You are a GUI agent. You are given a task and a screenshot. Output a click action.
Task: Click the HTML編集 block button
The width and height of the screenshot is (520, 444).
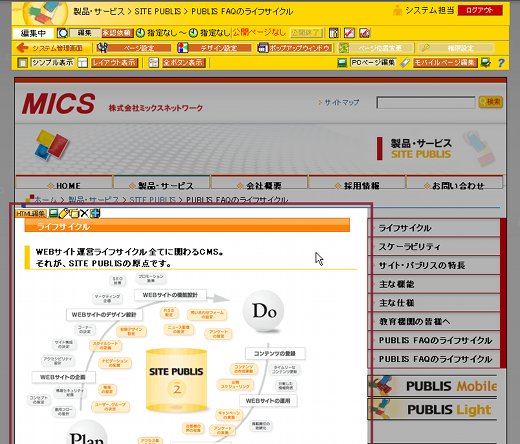tap(31, 214)
